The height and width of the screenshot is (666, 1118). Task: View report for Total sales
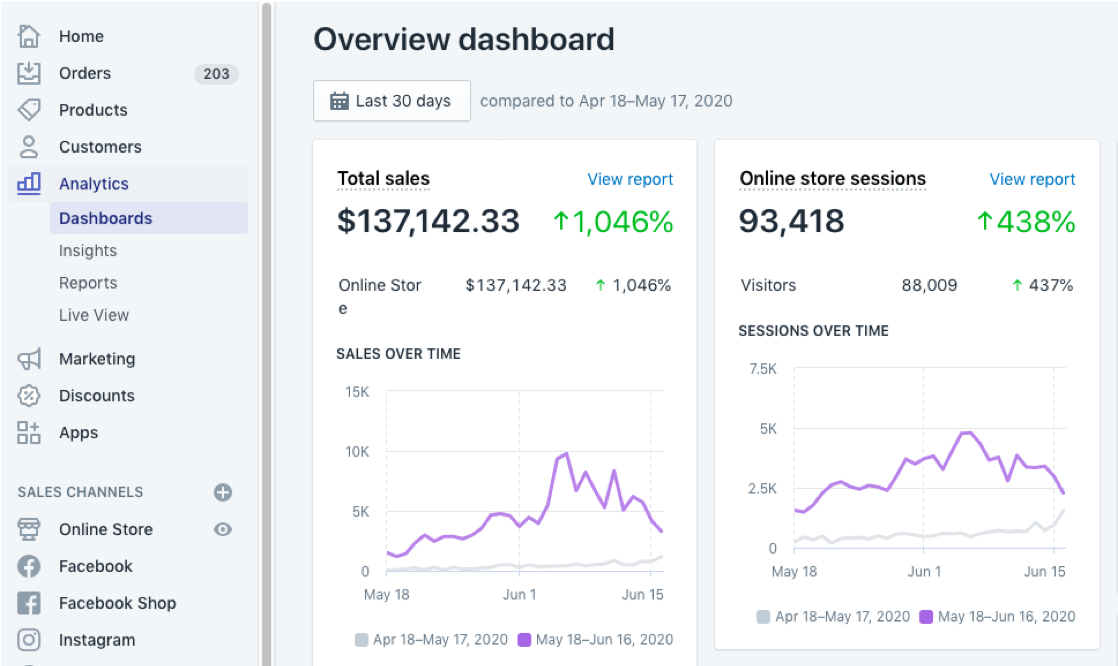click(x=630, y=179)
